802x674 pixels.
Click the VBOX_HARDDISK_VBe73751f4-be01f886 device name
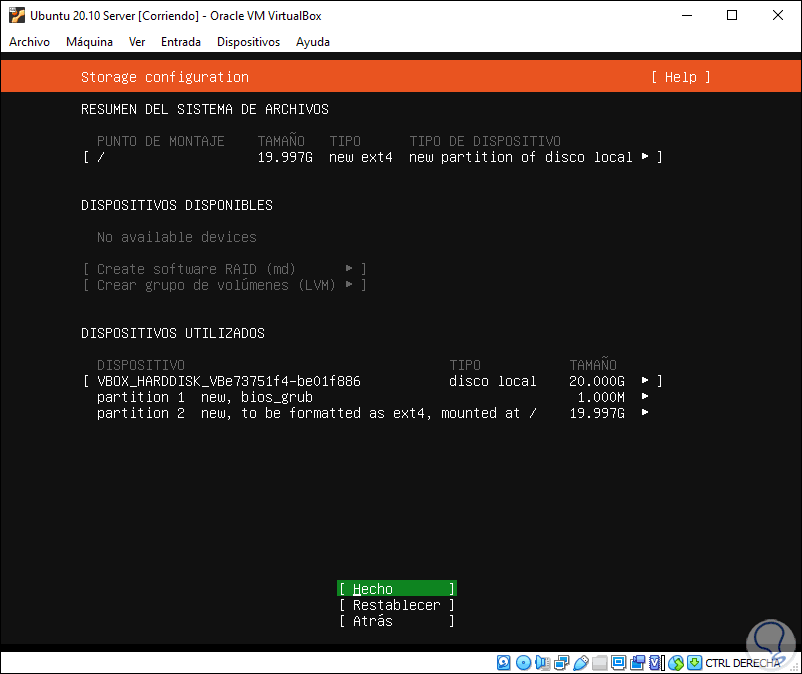coord(229,381)
